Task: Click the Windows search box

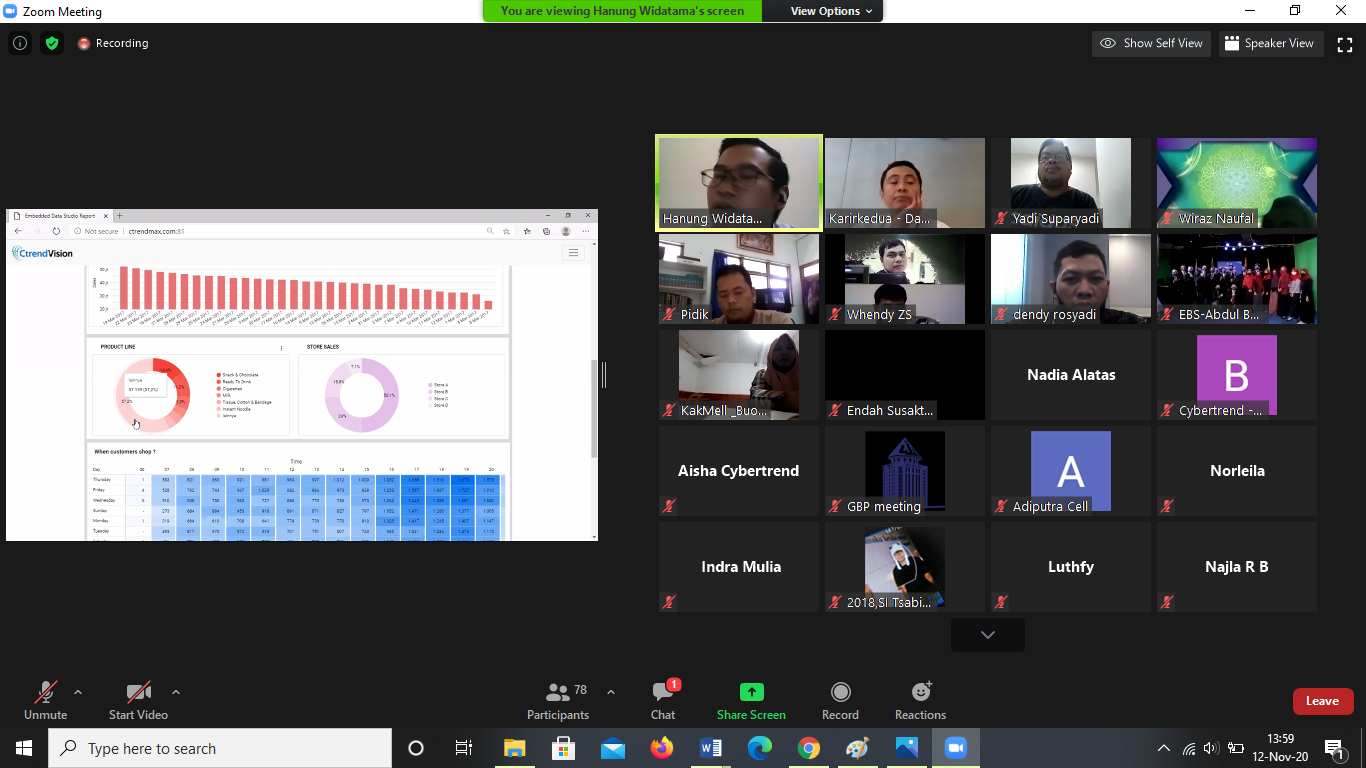Action: pos(220,748)
